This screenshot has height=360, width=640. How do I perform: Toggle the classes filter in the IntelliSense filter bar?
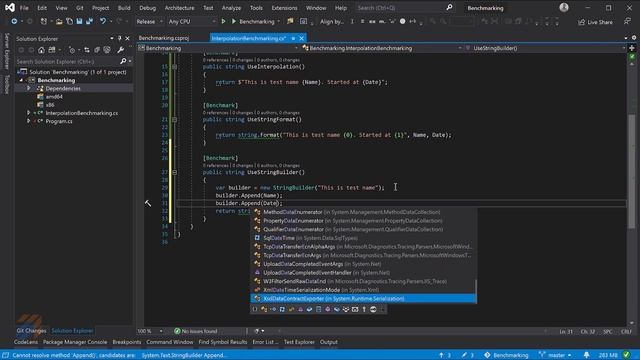click(264, 309)
